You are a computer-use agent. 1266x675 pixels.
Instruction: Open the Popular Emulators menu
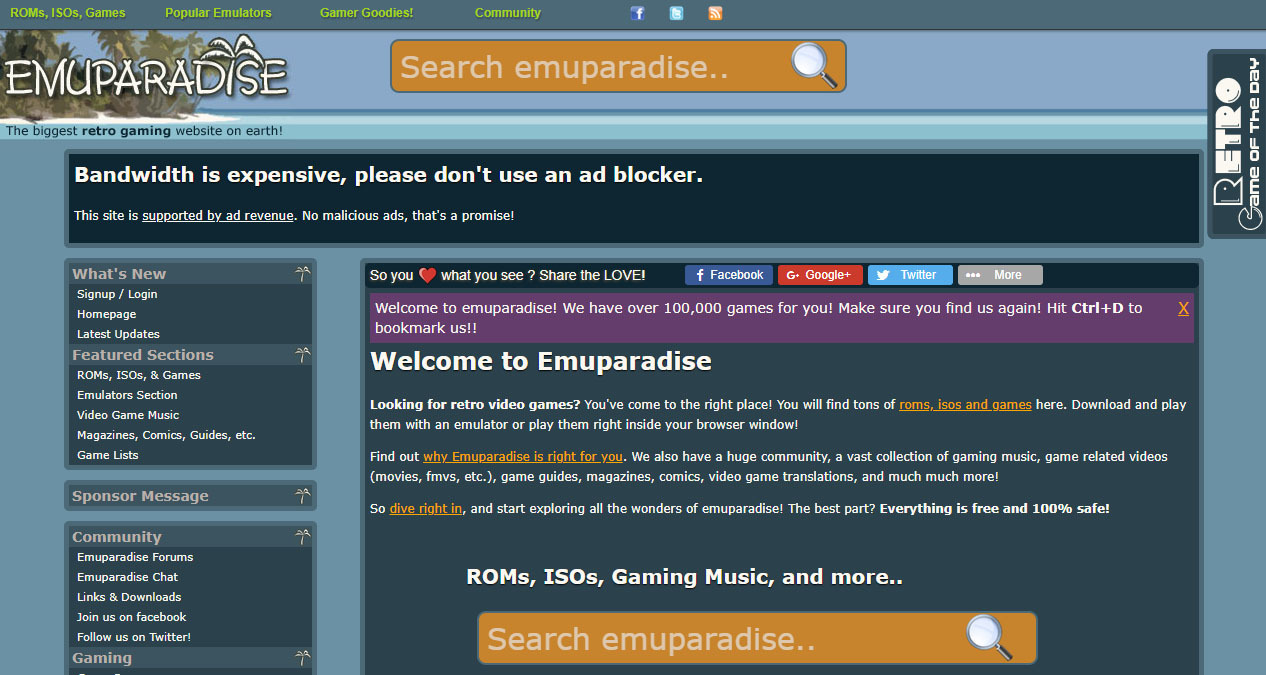pyautogui.click(x=218, y=13)
